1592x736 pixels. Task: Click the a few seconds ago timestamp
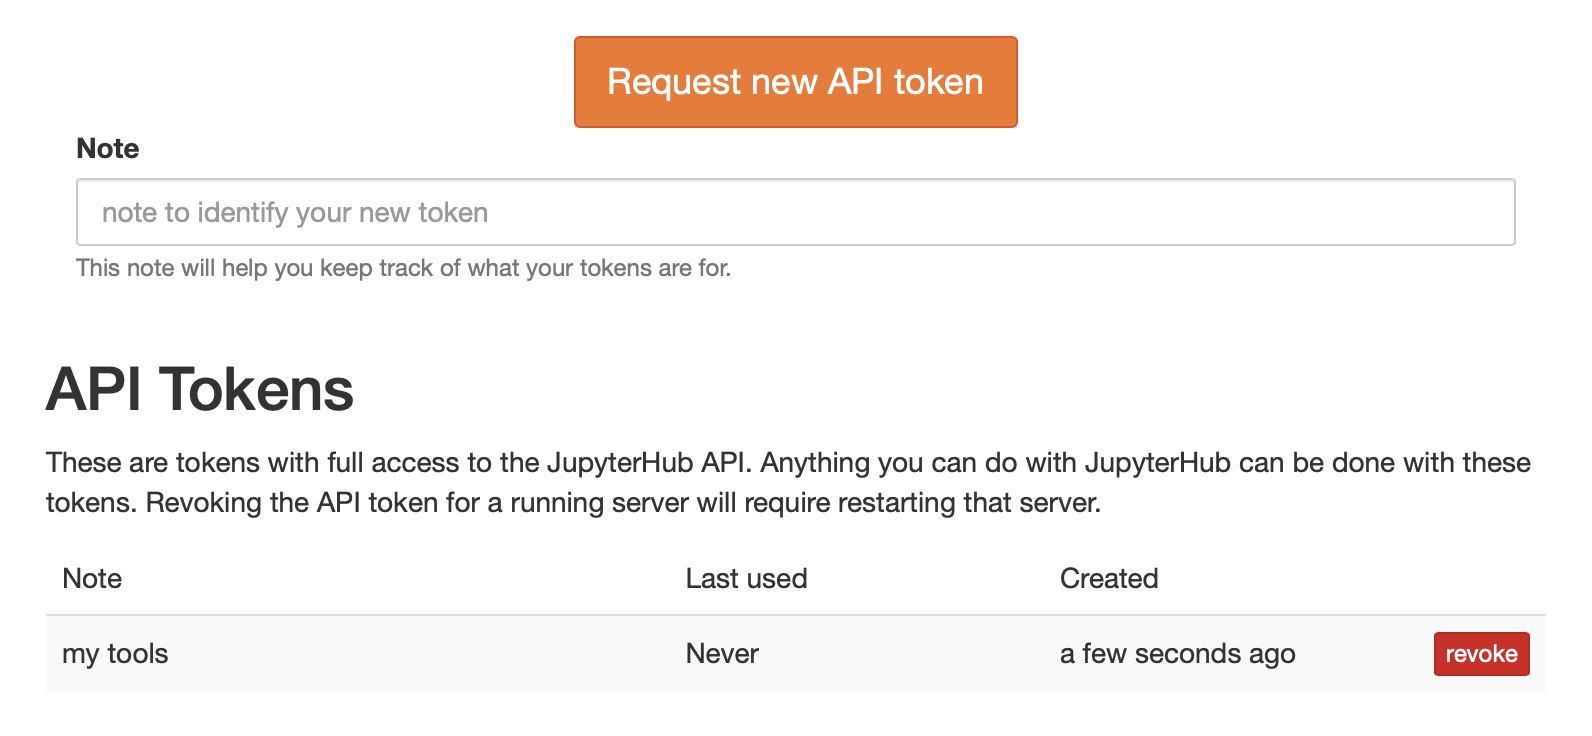1177,654
